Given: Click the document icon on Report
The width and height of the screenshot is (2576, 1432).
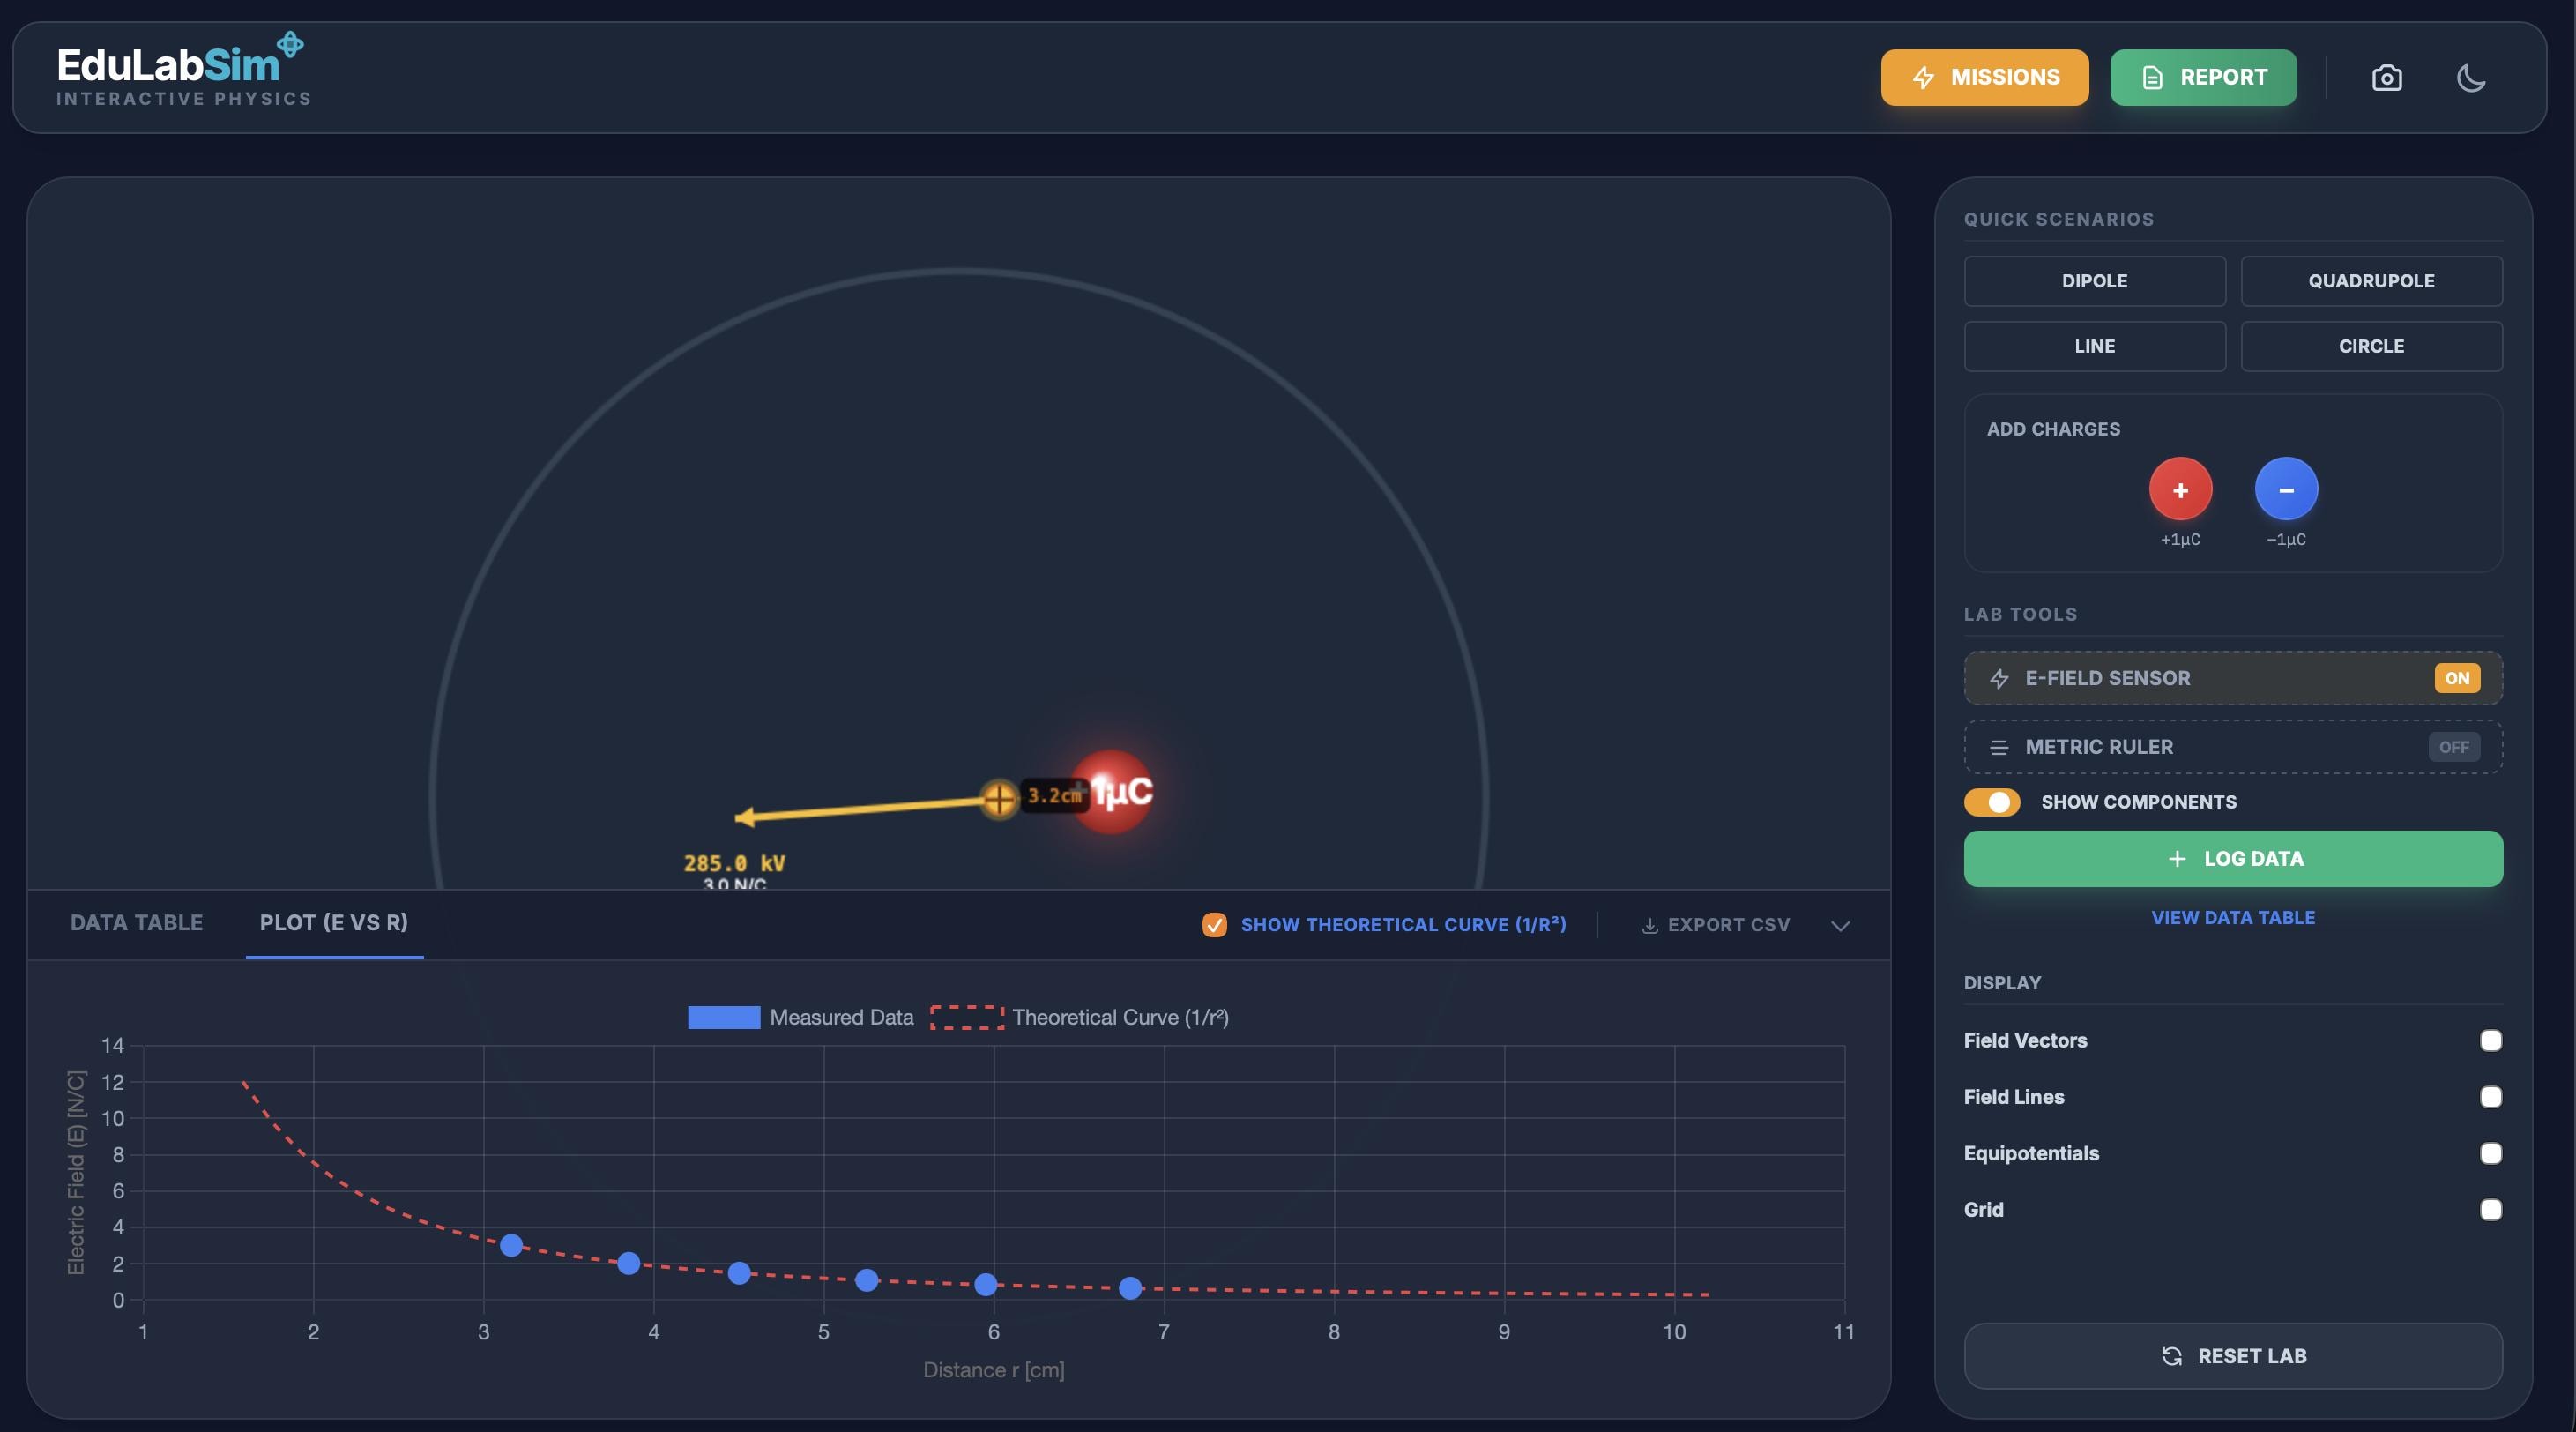Looking at the screenshot, I should 2152,77.
